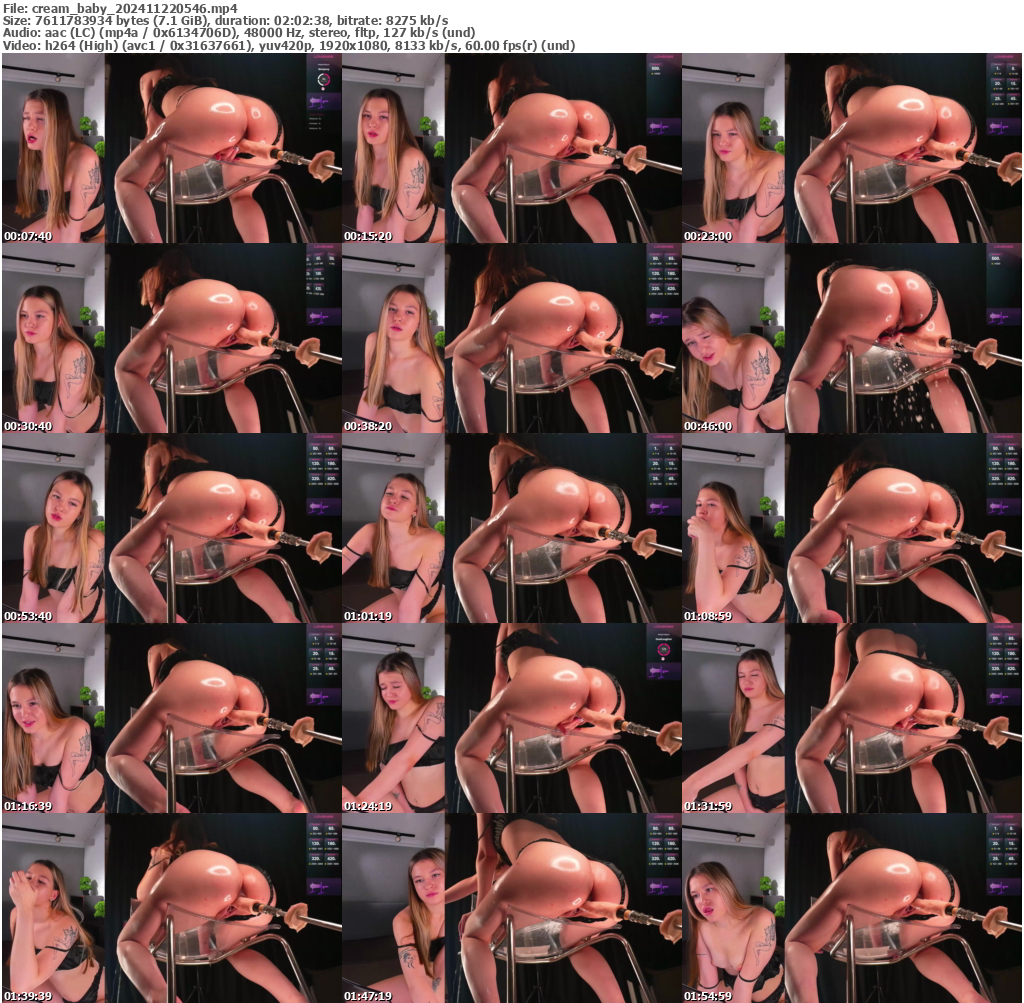Image resolution: width=1024 pixels, height=1003 pixels.
Task: Select the frame marked 00:46:00
Action: [x=852, y=338]
